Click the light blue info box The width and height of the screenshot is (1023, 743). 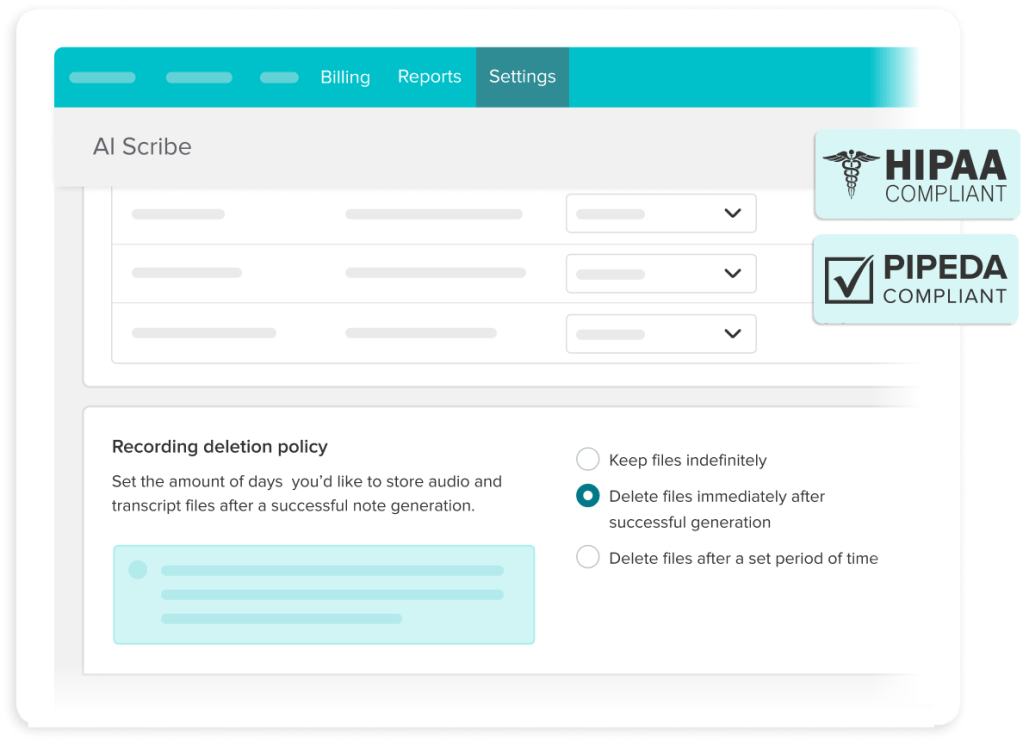coord(324,595)
